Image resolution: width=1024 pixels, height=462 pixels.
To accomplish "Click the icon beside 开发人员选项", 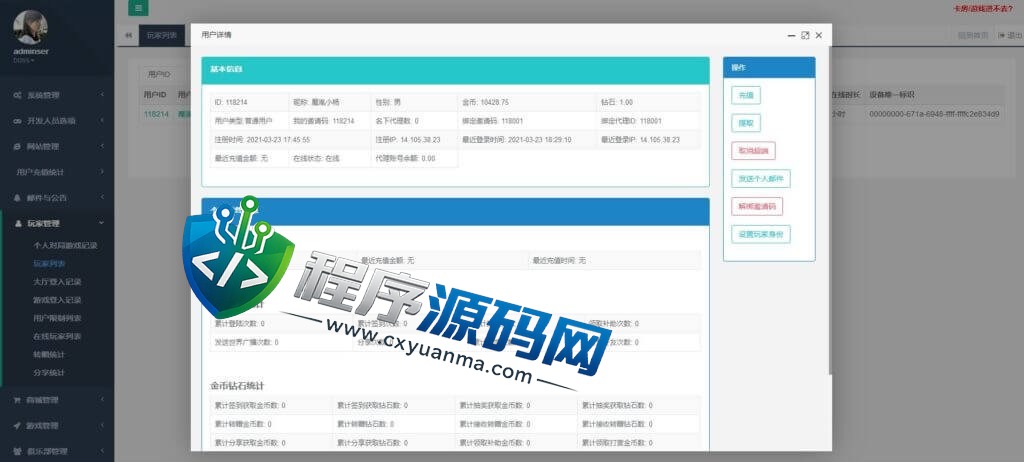I will pos(17,121).
